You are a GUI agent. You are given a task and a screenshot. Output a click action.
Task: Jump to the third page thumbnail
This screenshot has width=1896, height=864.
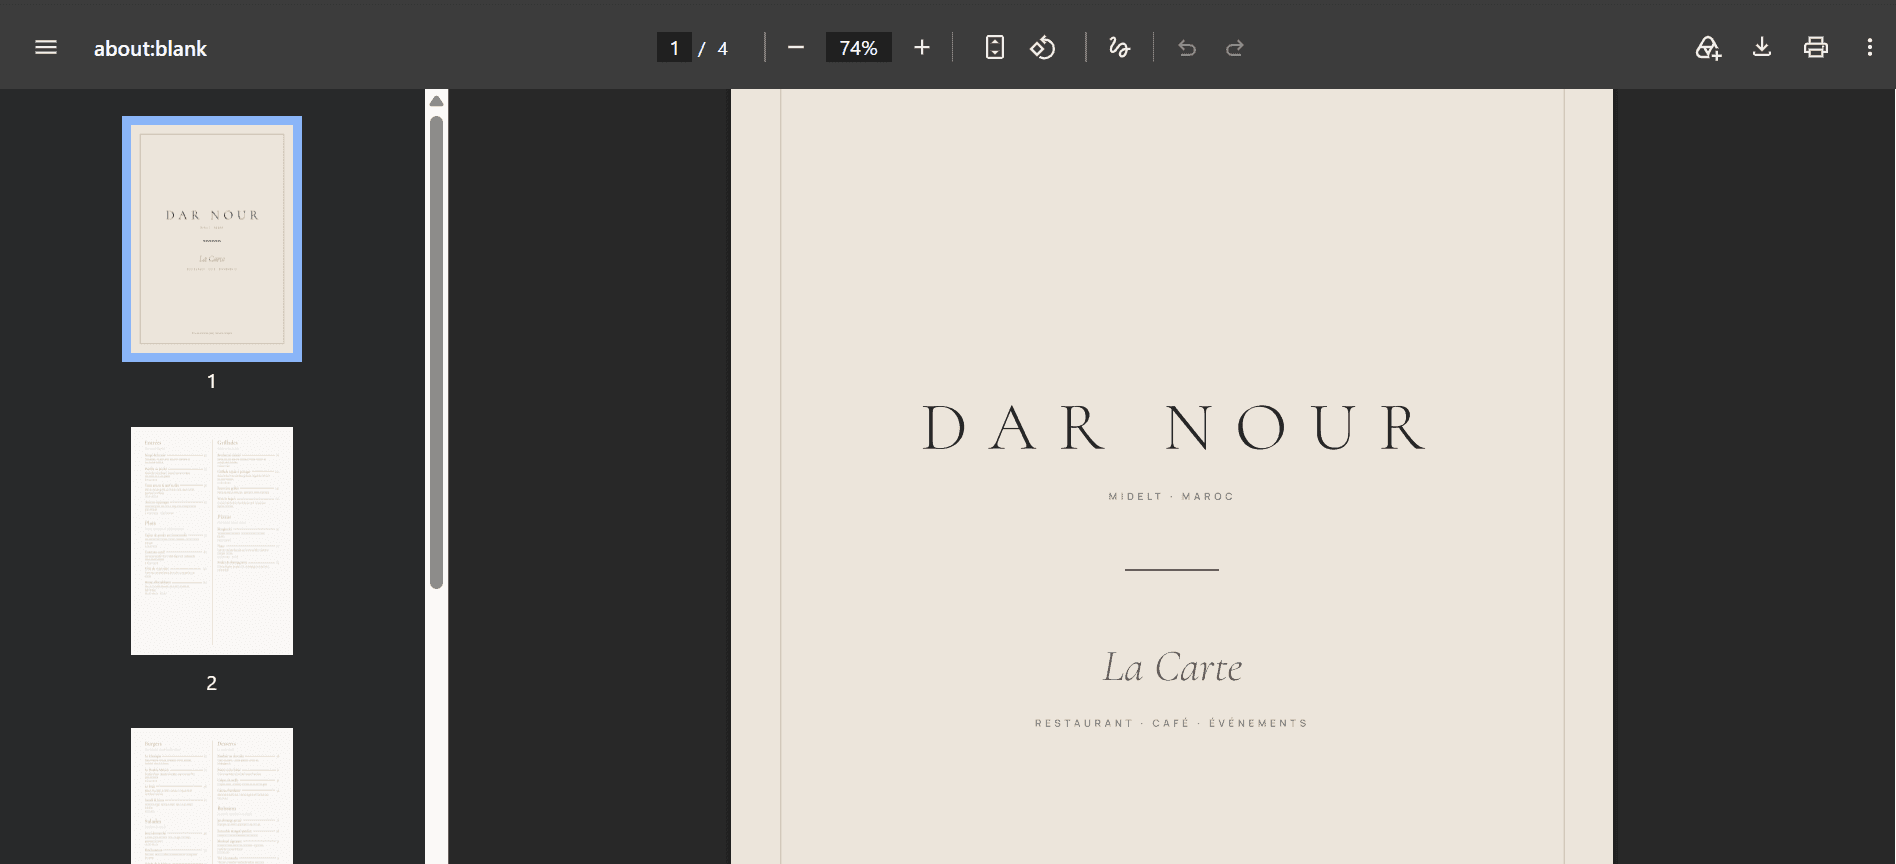tap(212, 796)
